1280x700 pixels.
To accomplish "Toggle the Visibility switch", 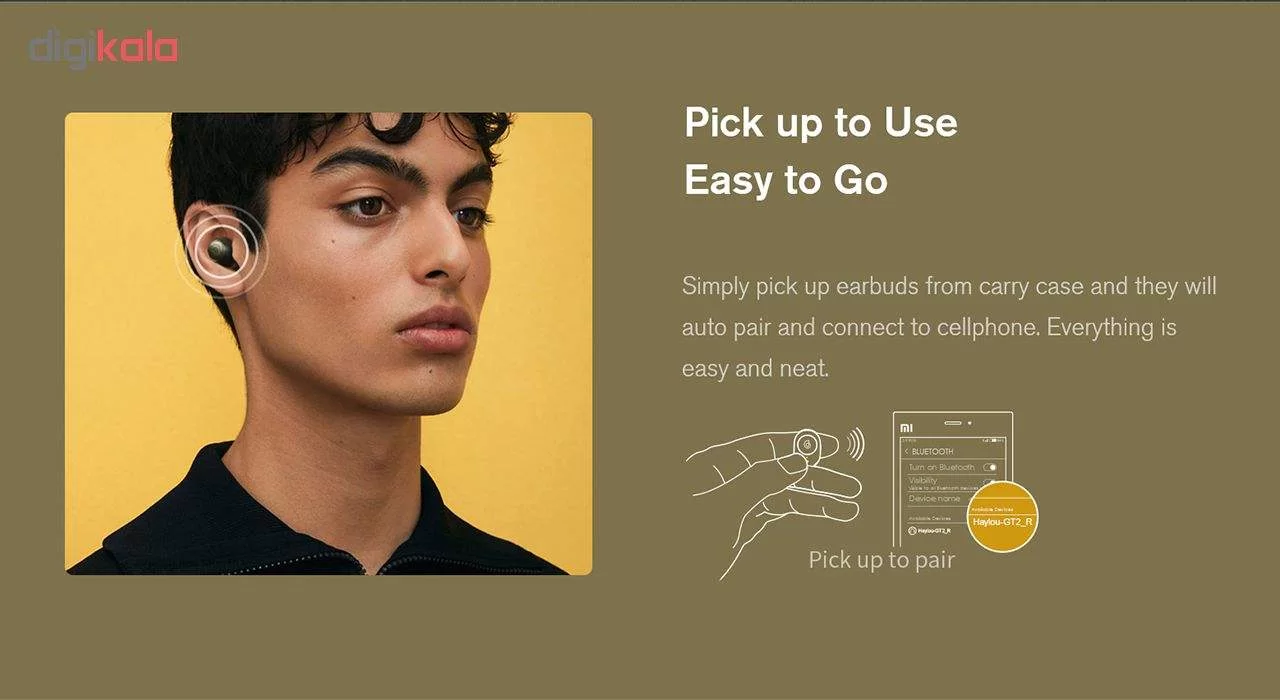I will 989,482.
